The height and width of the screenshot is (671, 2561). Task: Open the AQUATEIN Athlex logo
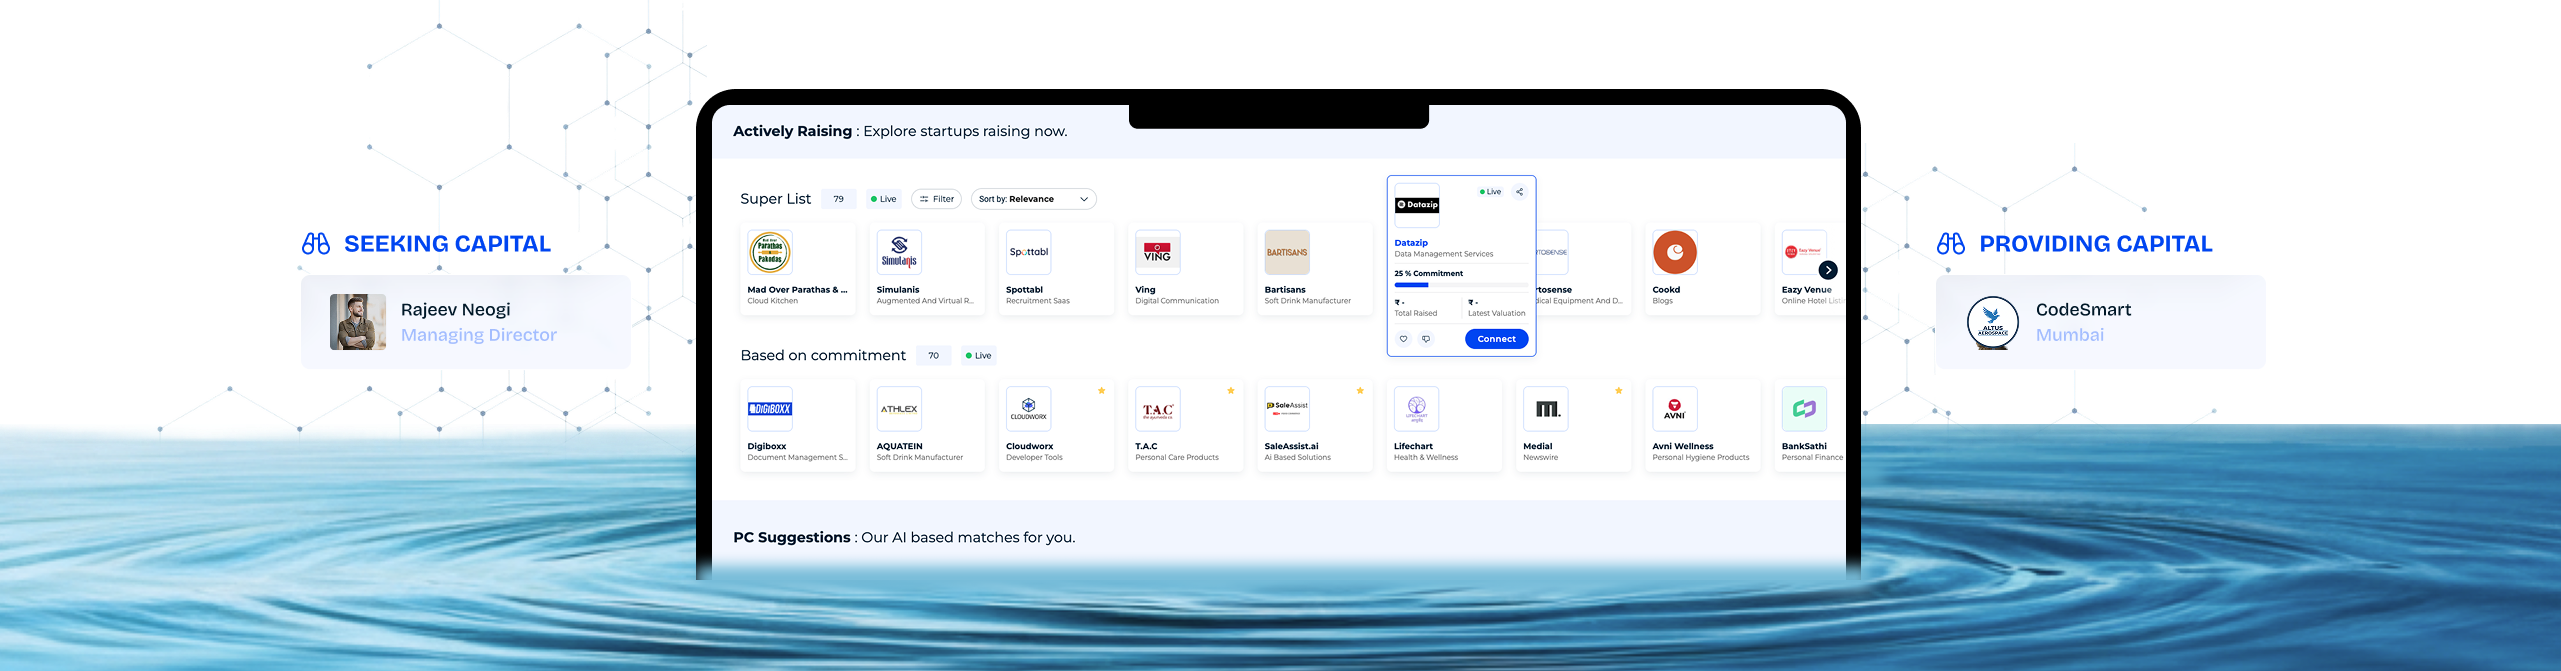(x=899, y=409)
